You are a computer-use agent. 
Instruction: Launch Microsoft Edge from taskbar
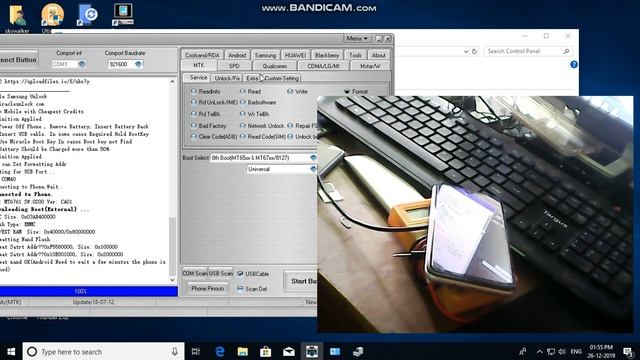tap(220, 351)
